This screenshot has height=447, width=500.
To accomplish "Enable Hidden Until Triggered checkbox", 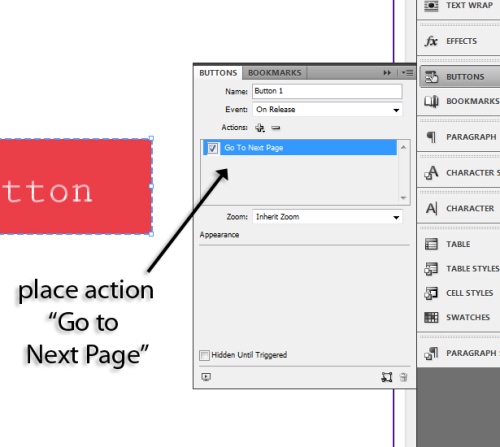I will [x=204, y=355].
